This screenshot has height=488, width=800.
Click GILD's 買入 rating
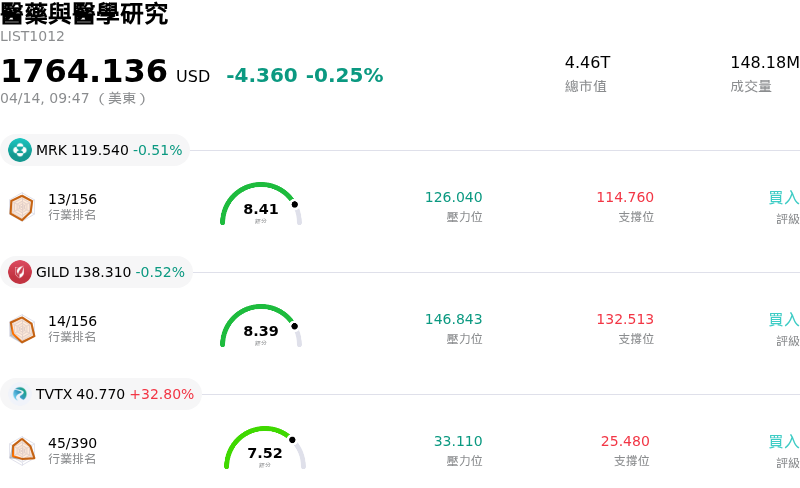(783, 320)
